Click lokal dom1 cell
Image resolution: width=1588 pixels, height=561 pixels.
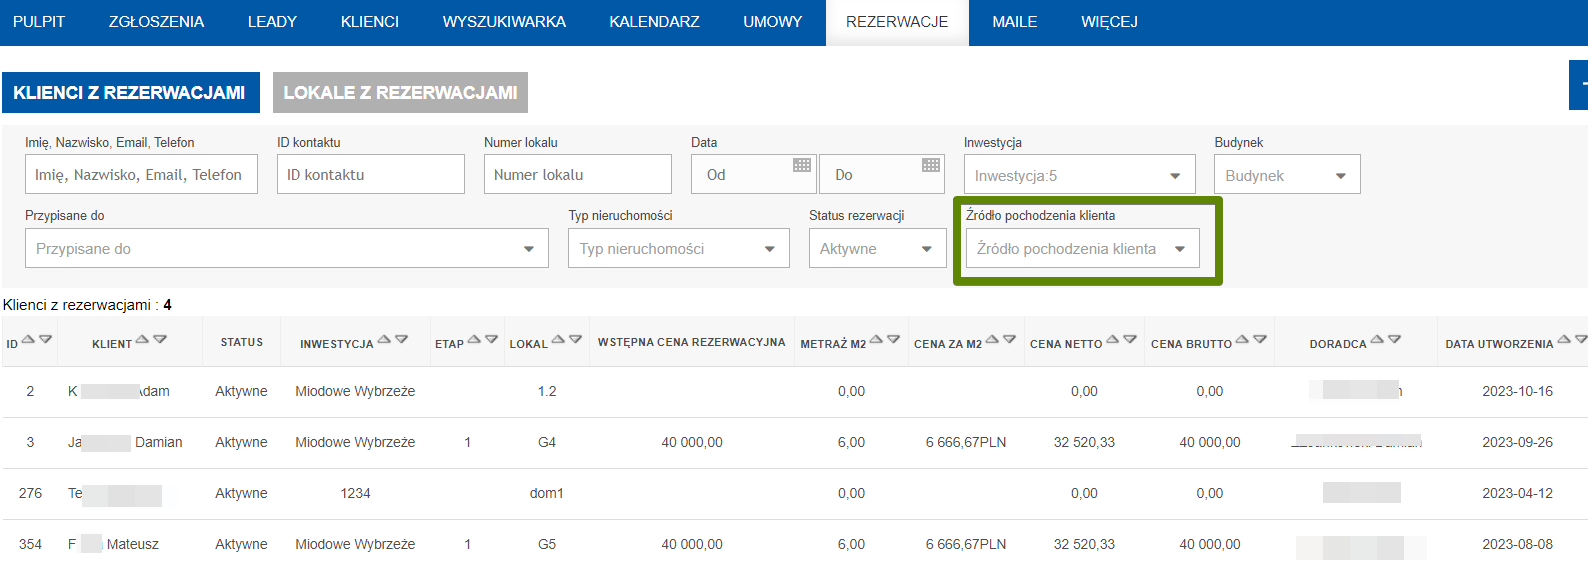[547, 493]
